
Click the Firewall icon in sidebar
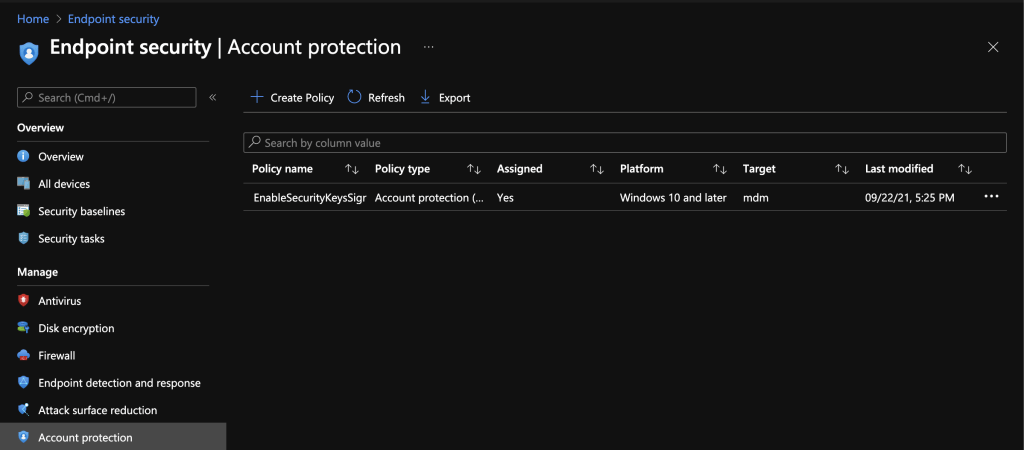tap(24, 355)
